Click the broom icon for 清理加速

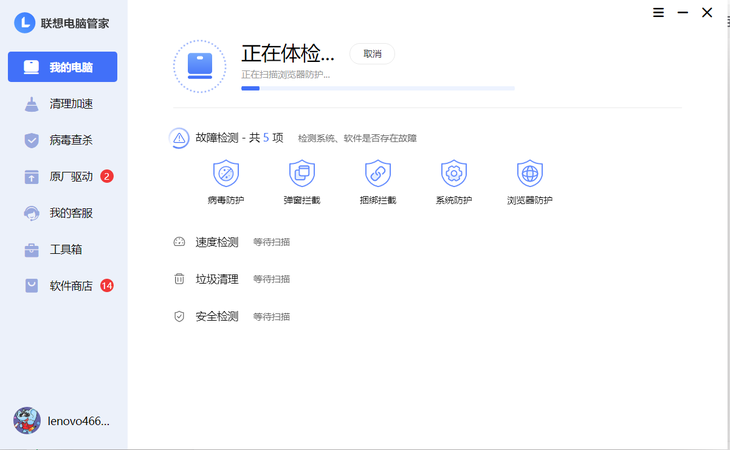point(32,104)
